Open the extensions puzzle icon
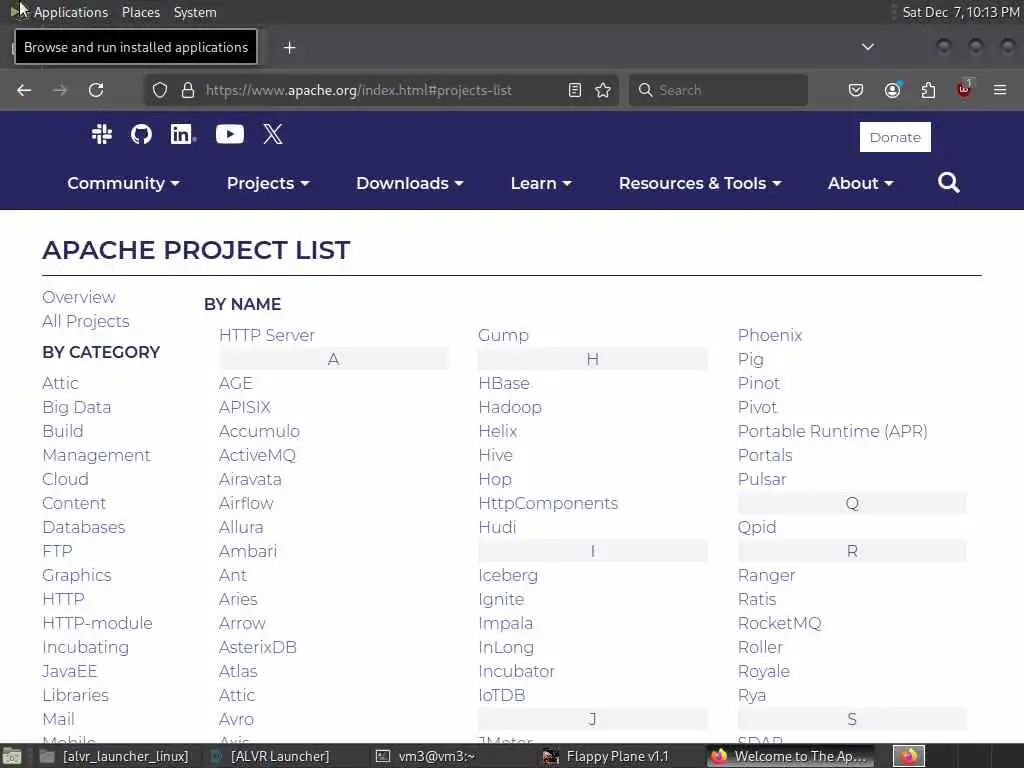This screenshot has width=1024, height=768. click(929, 90)
